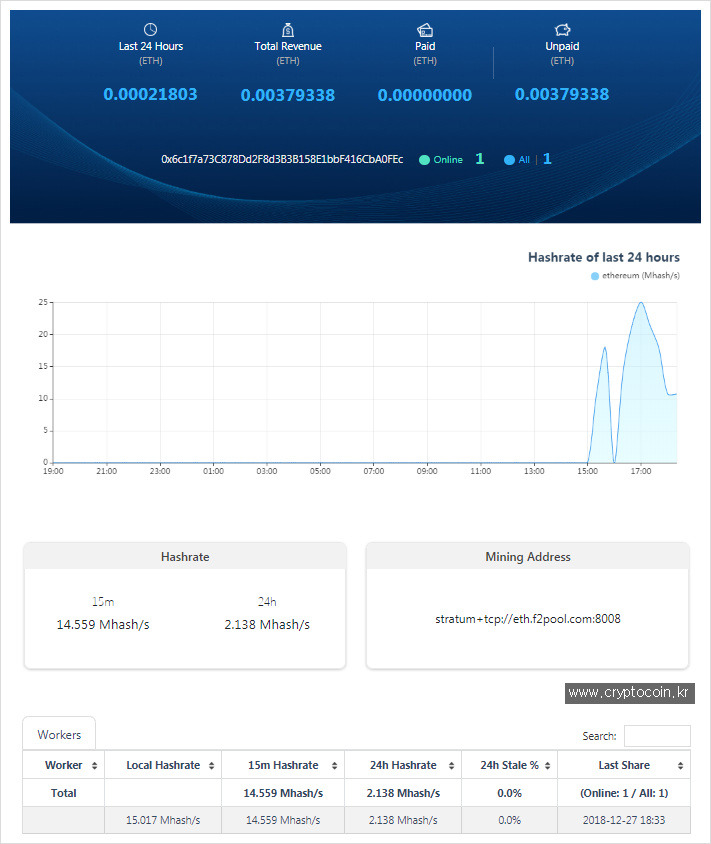Screen dimensions: 711x844
Task: Sort by 15m Hashrate column
Action: (283, 765)
